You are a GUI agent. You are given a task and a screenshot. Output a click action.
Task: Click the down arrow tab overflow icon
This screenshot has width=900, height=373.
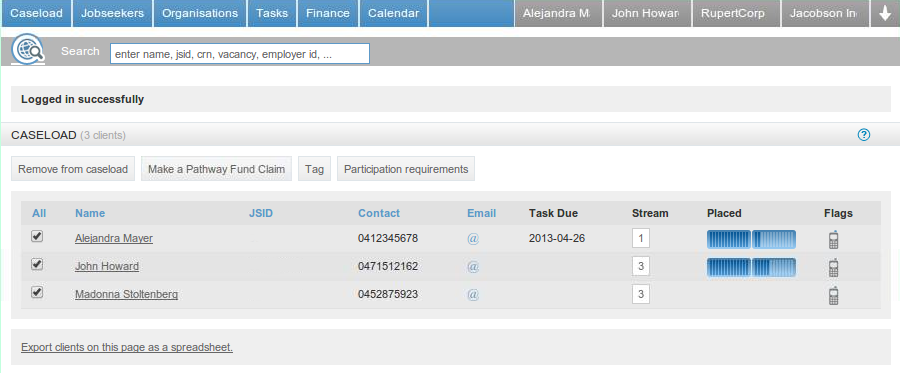[885, 13]
